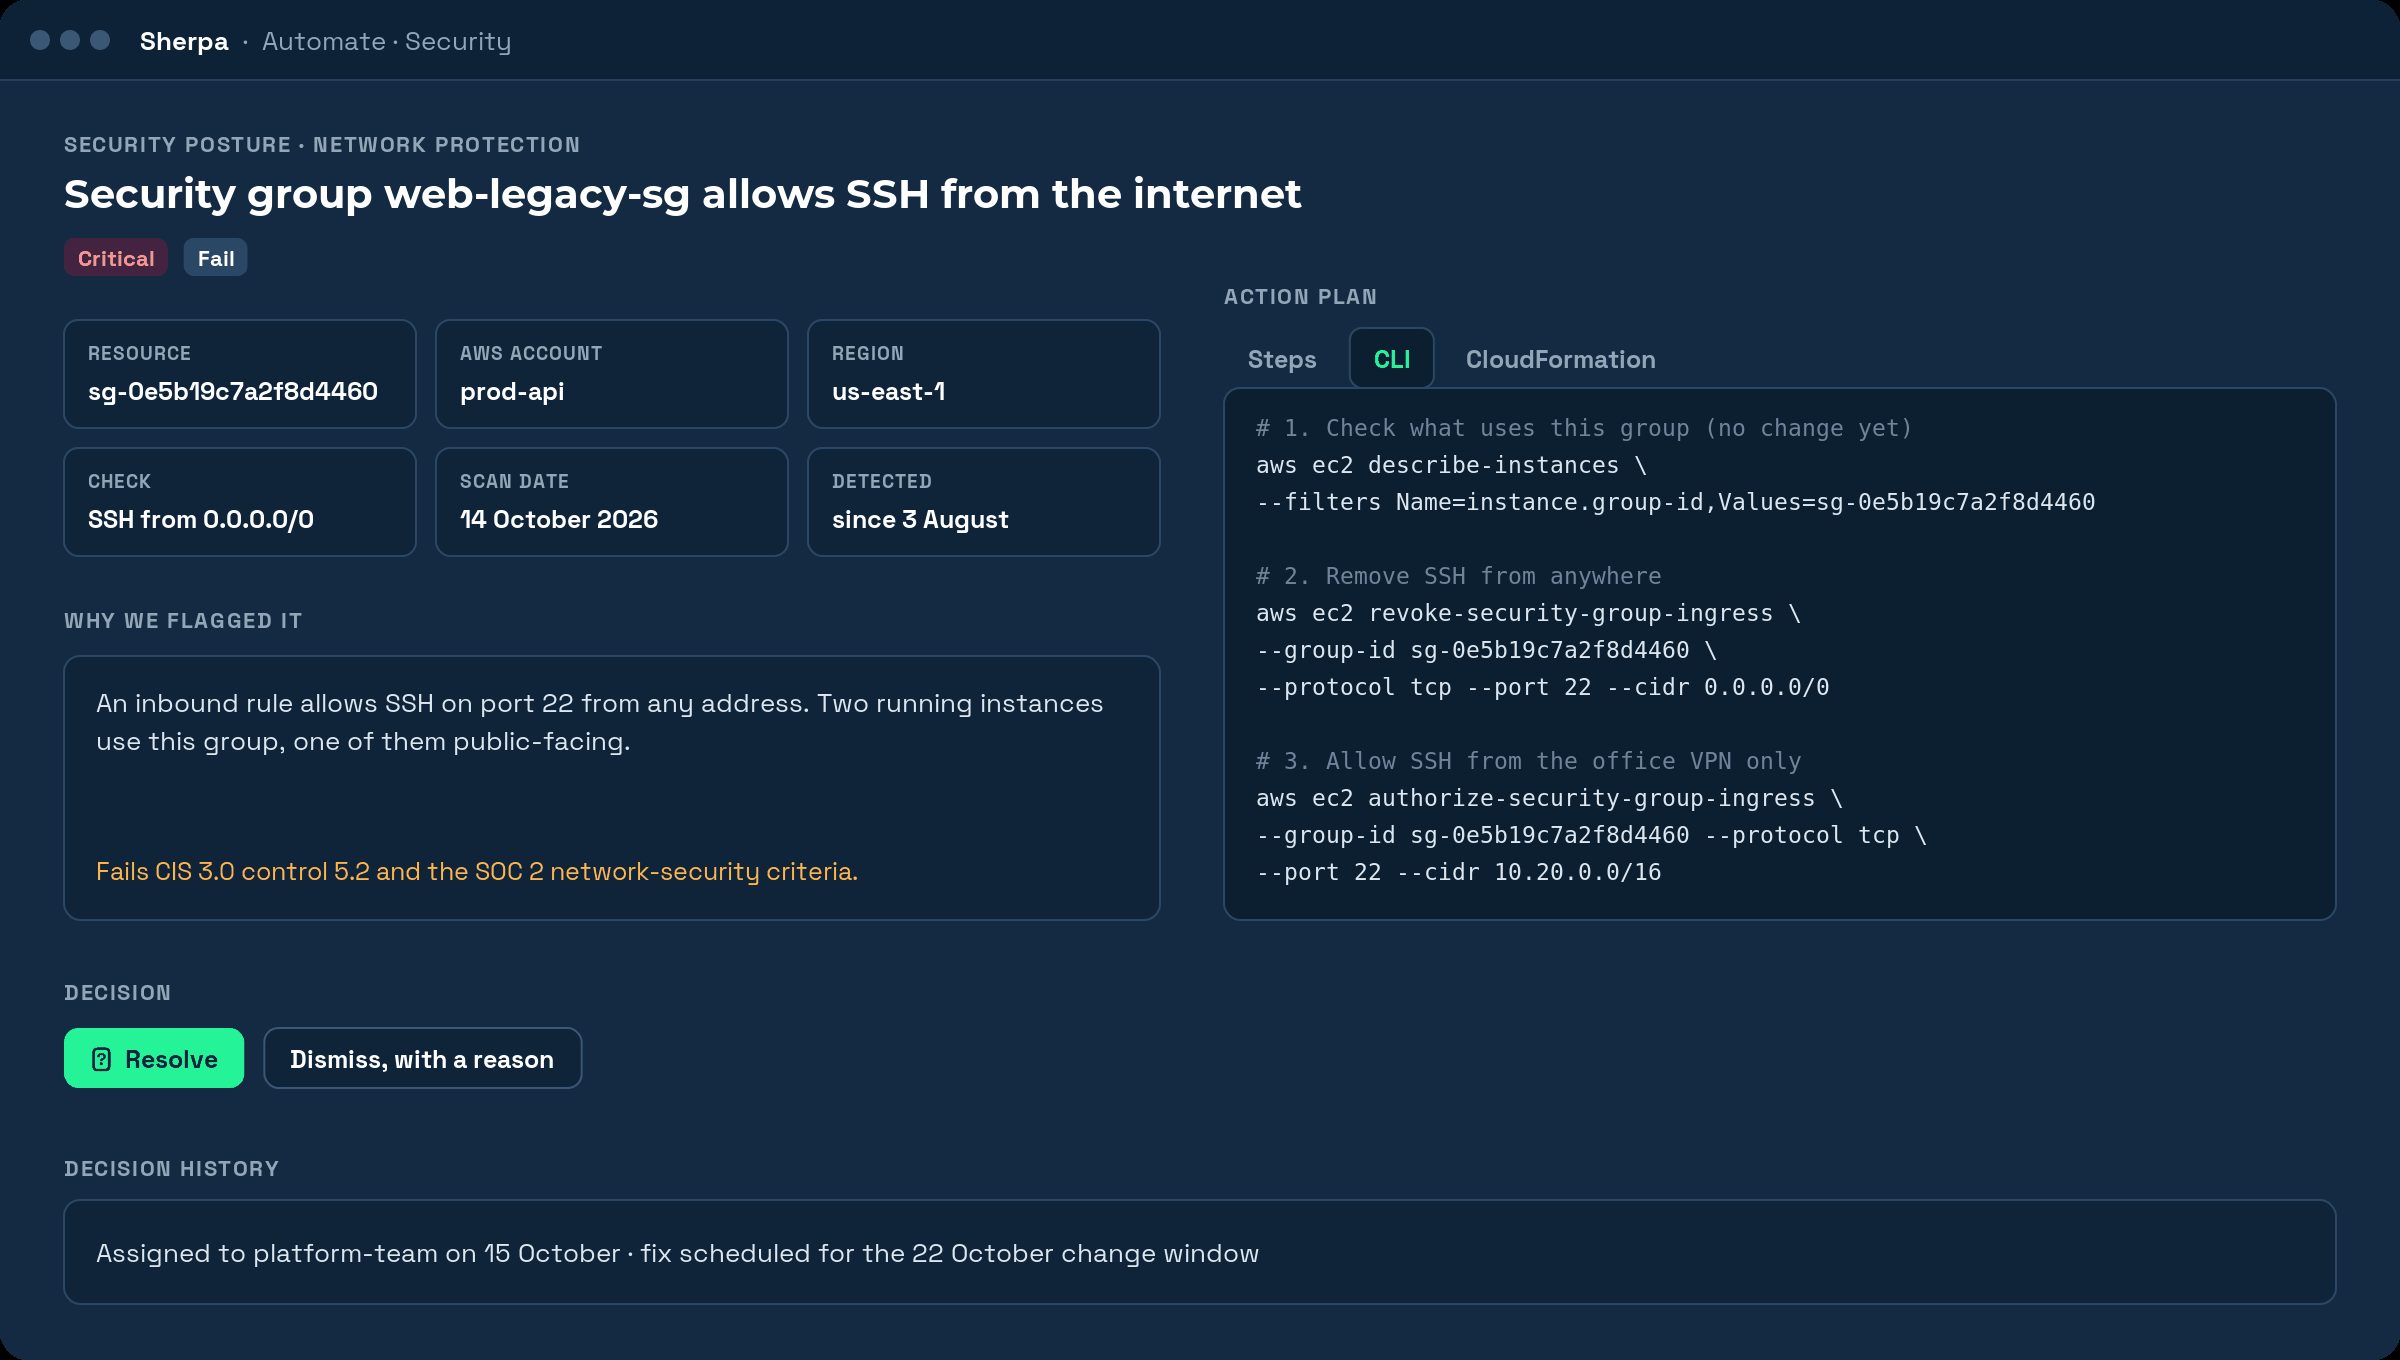Click the describe-instances command line

(x=1451, y=465)
